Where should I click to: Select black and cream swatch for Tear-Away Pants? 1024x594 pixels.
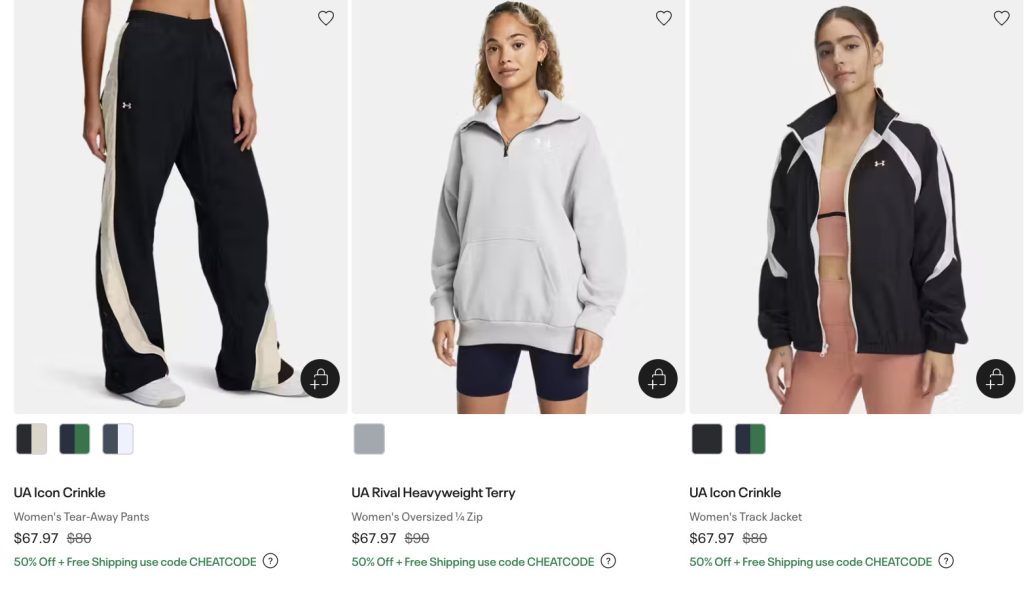(x=32, y=439)
